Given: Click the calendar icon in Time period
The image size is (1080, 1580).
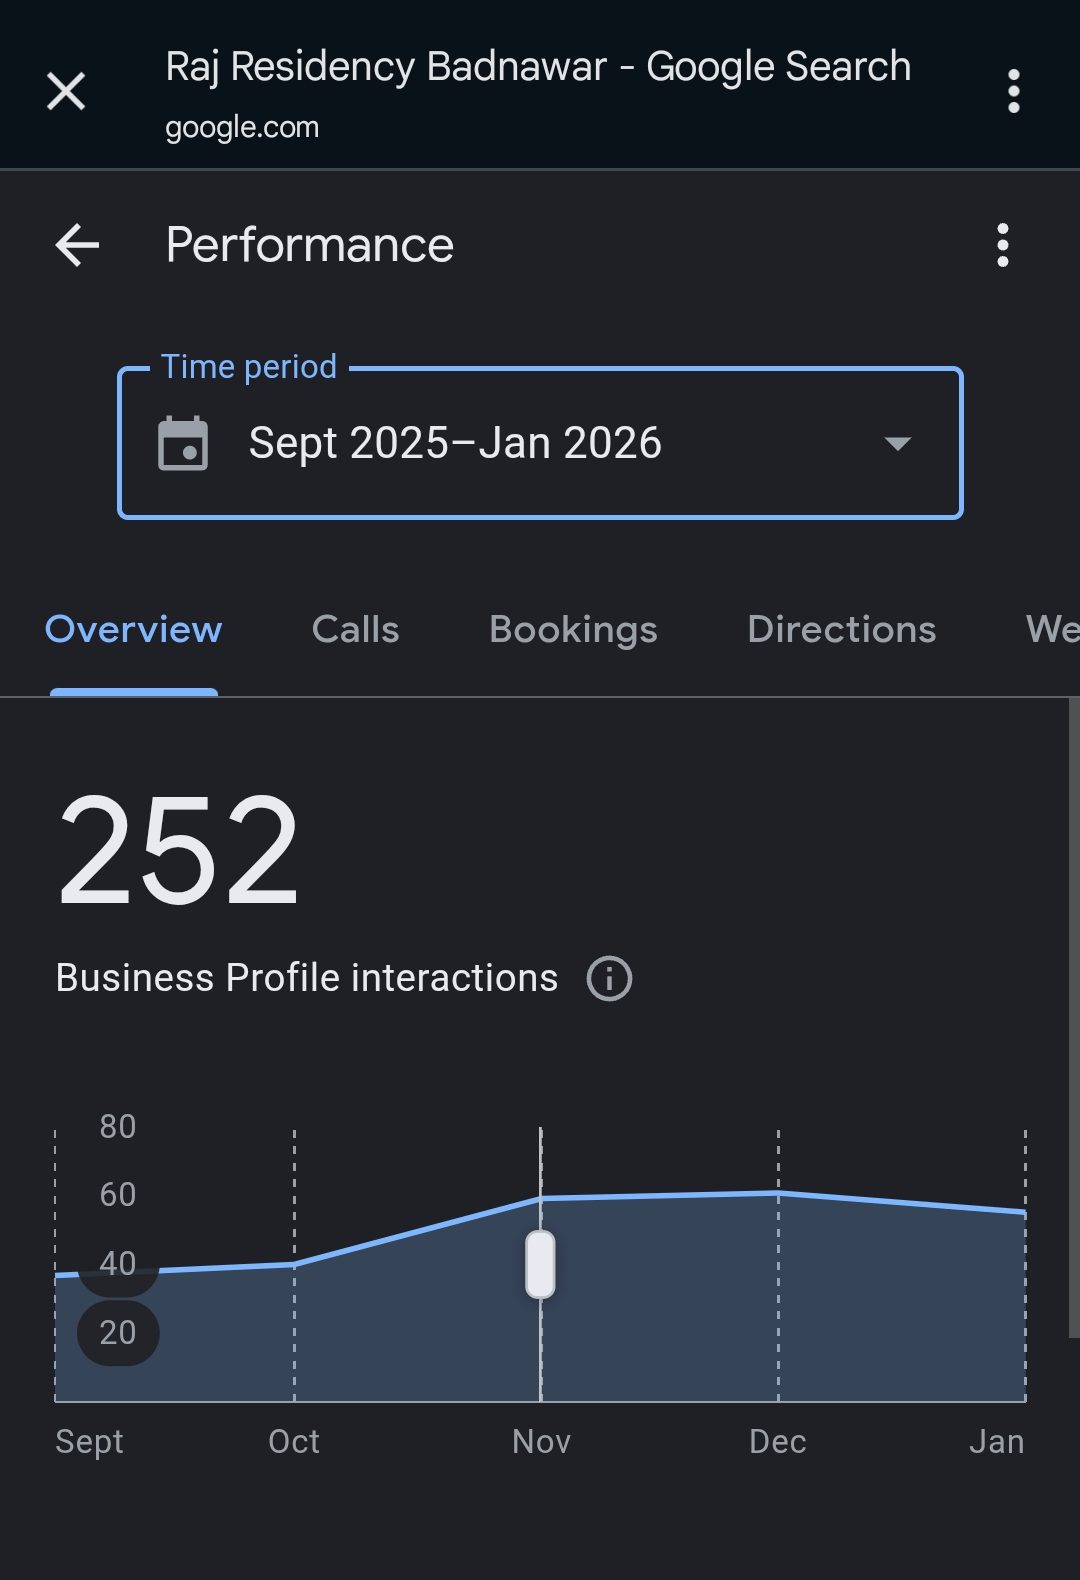Looking at the screenshot, I should 183,443.
